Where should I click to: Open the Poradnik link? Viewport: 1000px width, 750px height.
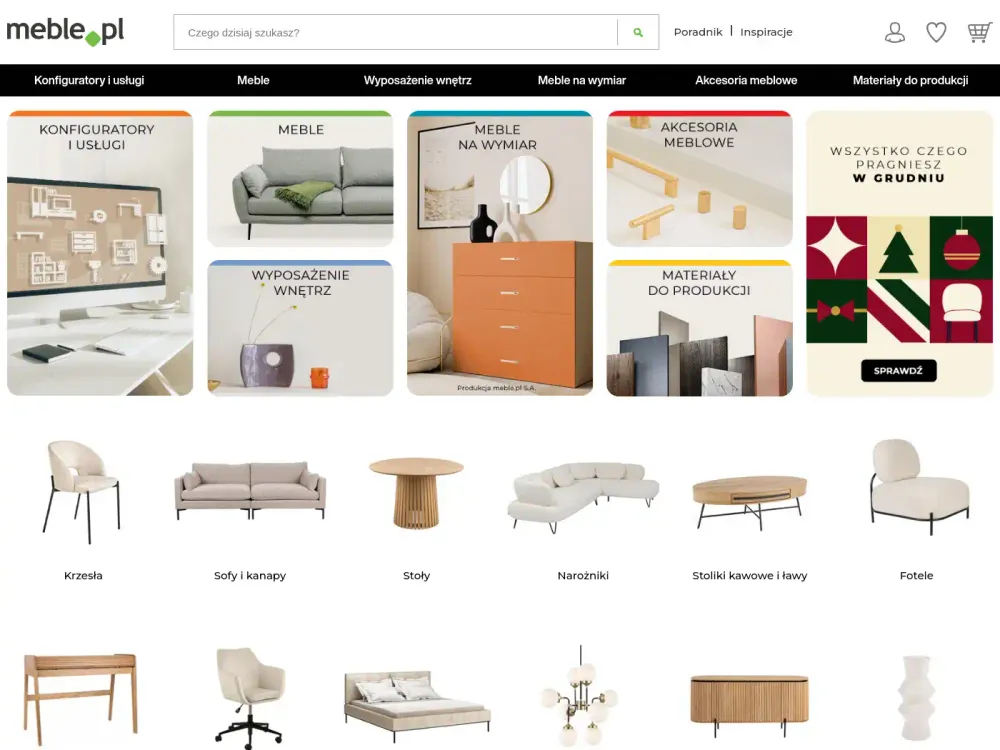pyautogui.click(x=698, y=32)
